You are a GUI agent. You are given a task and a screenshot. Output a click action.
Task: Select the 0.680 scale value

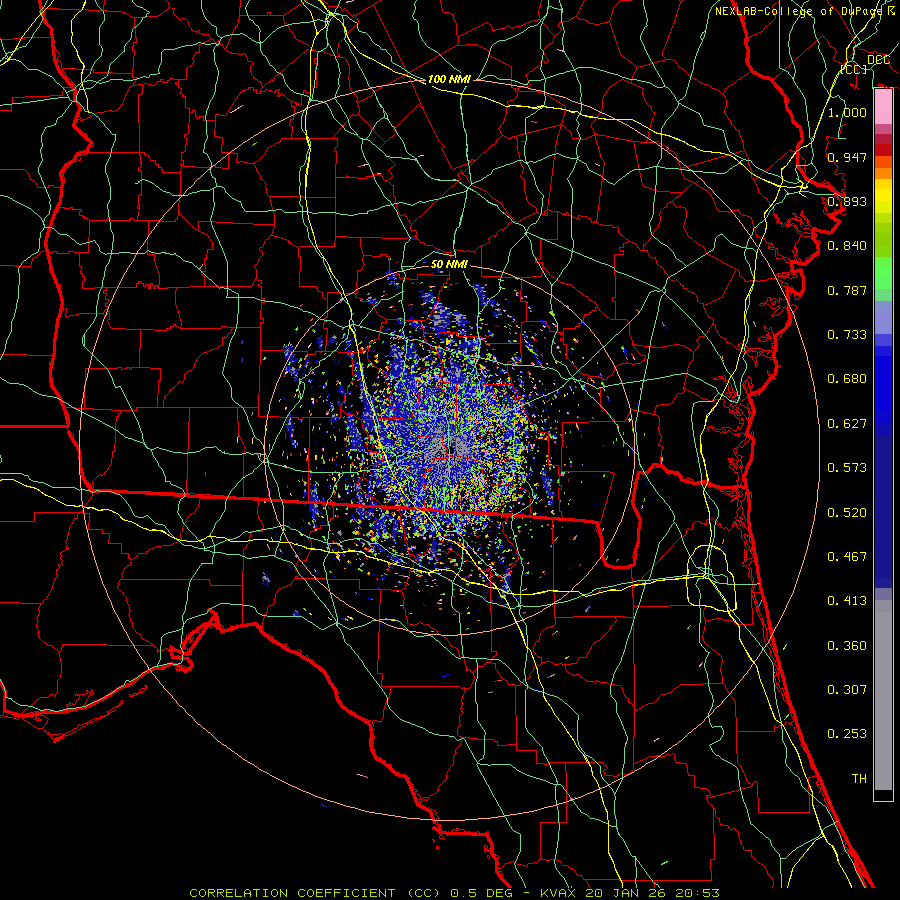coord(847,379)
